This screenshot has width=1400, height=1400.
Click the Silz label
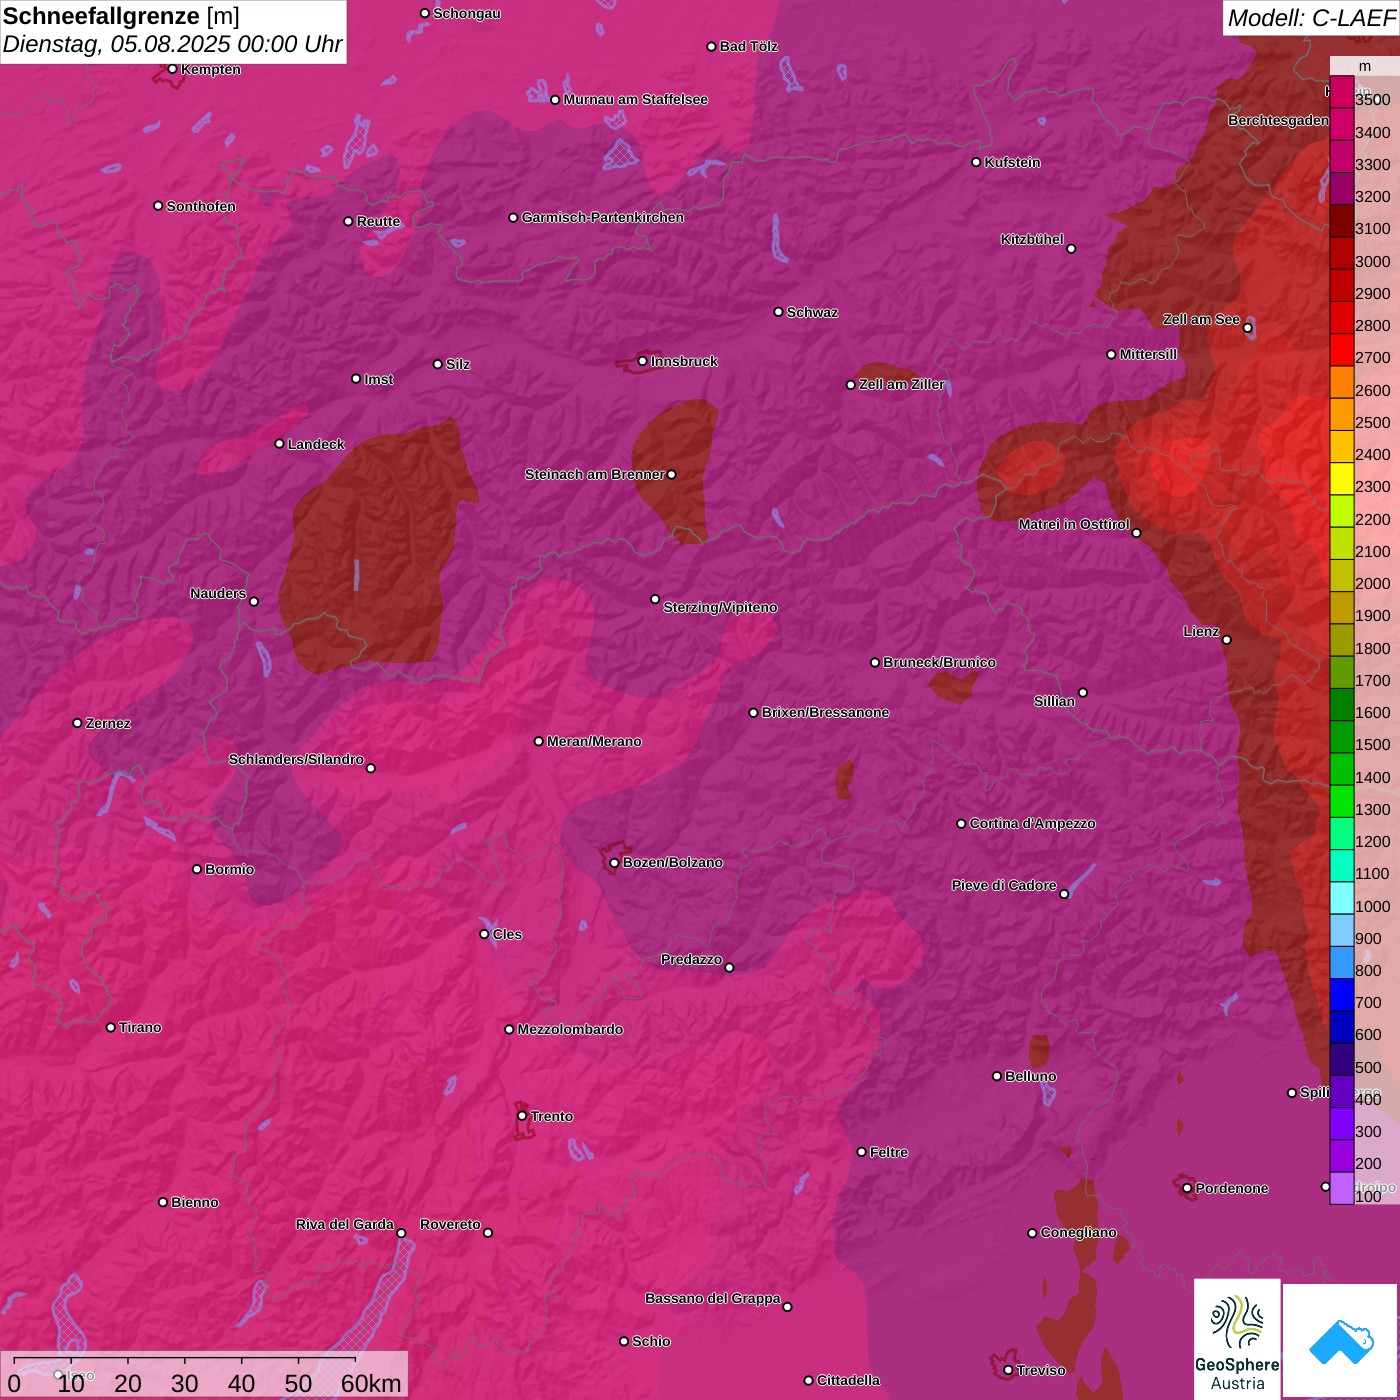coord(458,364)
